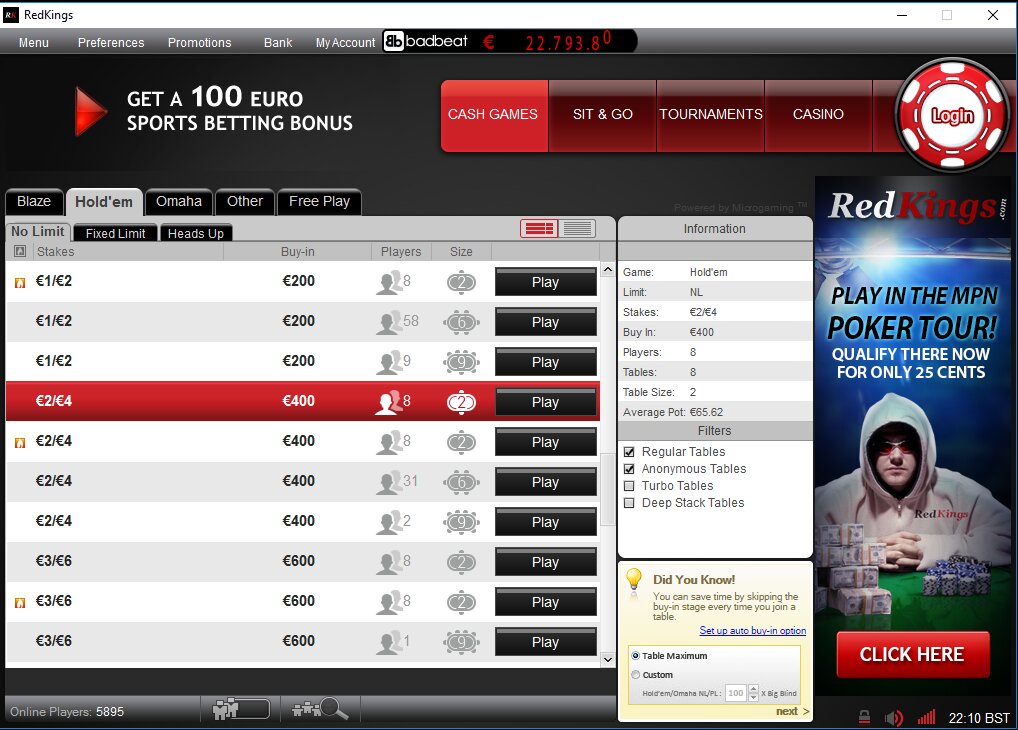Open Set up auto buy-in option link
The width and height of the screenshot is (1018, 730).
point(752,631)
